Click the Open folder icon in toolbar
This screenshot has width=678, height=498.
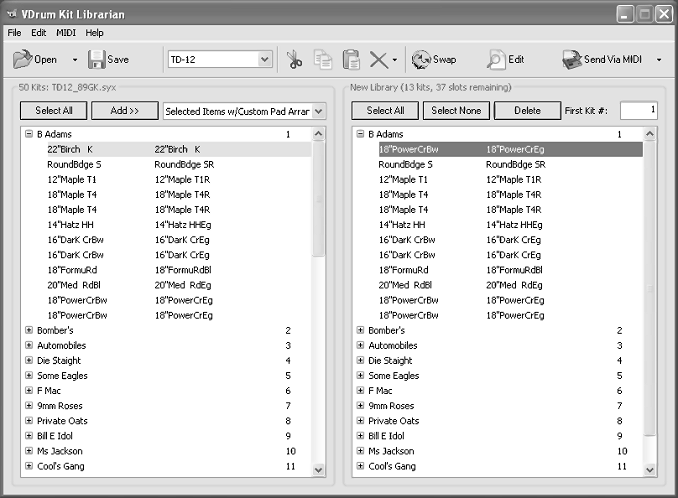tap(23, 60)
